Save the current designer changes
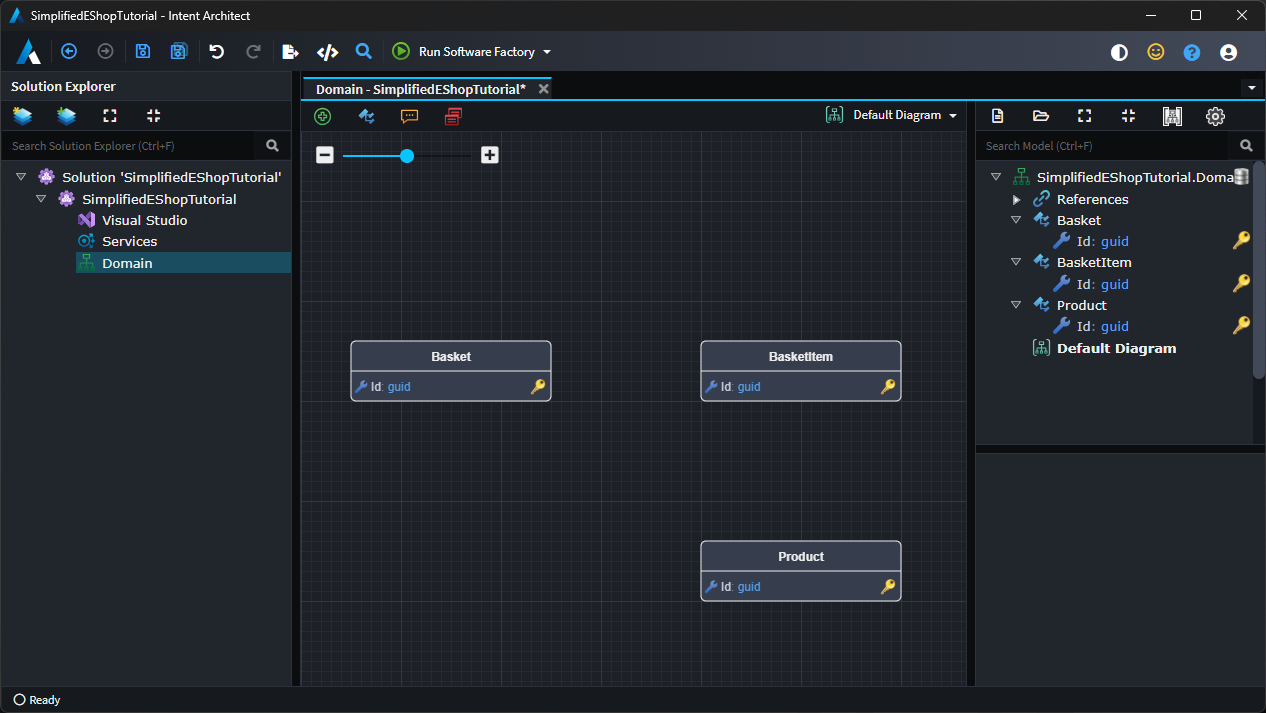 click(x=143, y=51)
